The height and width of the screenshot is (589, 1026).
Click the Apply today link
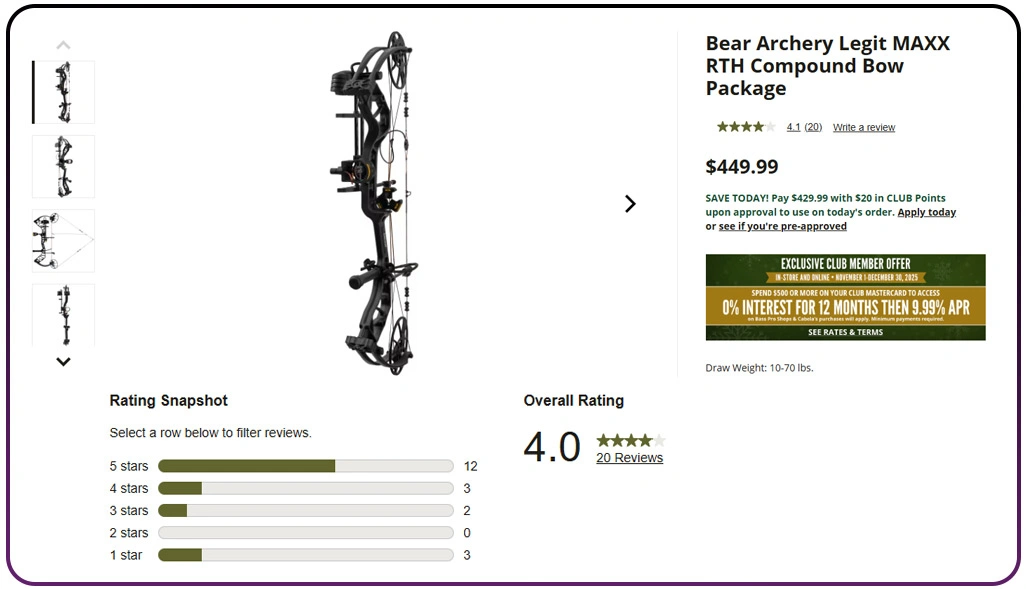926,212
